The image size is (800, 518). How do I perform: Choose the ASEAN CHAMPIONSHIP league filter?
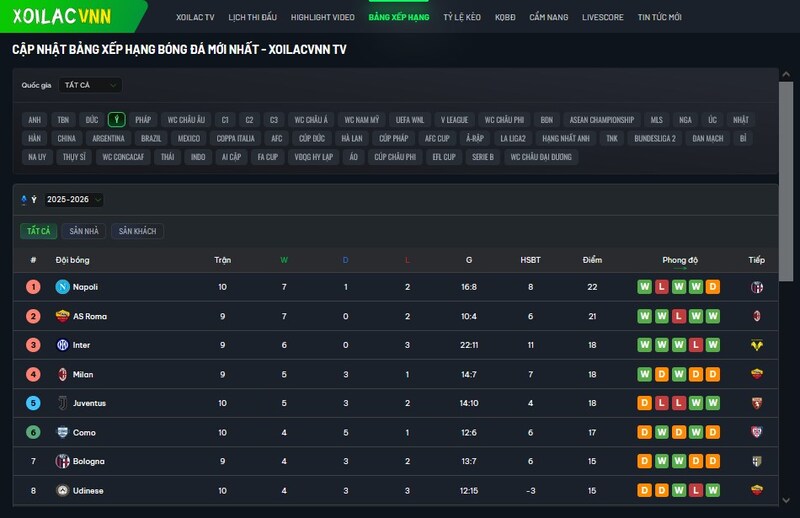click(x=602, y=119)
